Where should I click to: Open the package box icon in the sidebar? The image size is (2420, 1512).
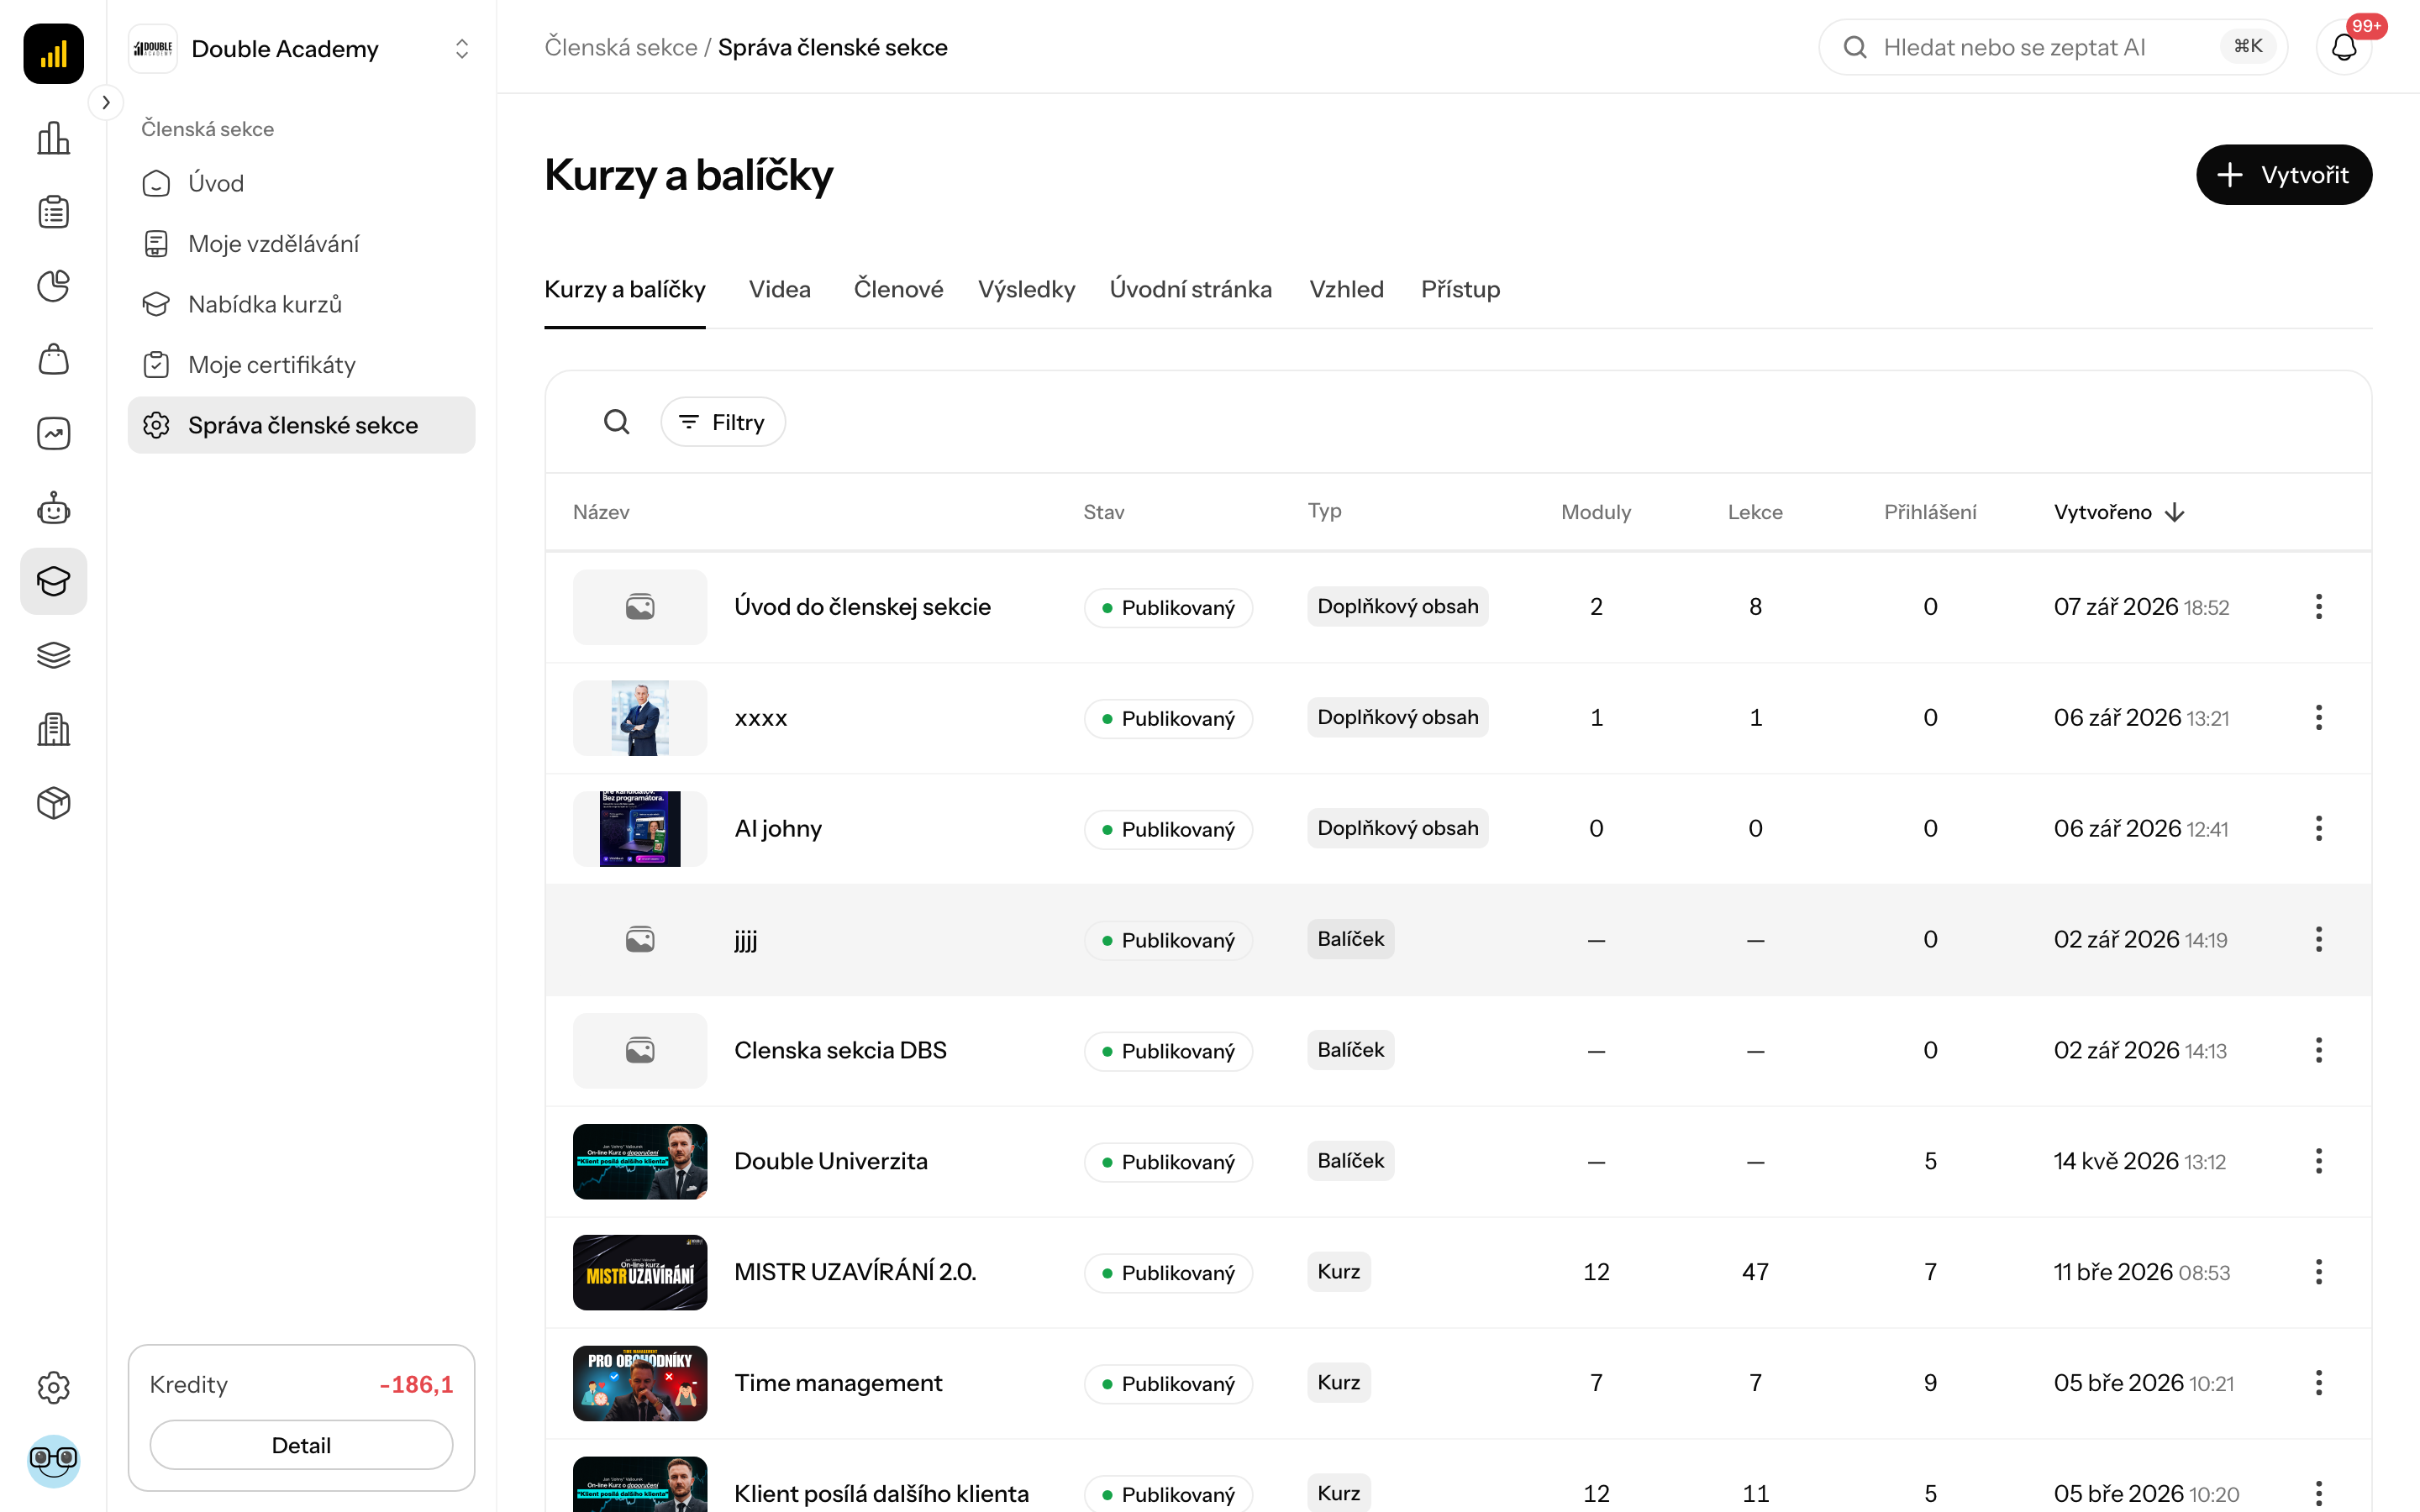tap(53, 803)
